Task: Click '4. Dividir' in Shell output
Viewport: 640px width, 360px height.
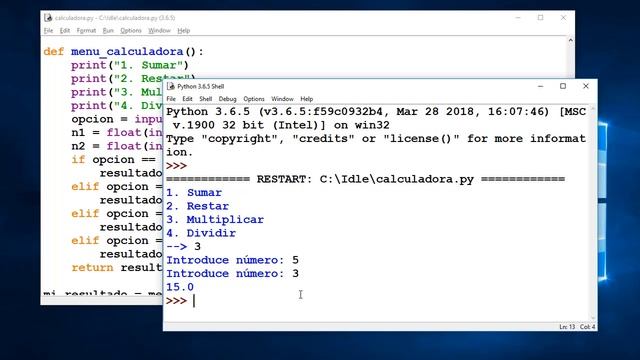Action: pyautogui.click(x=201, y=233)
